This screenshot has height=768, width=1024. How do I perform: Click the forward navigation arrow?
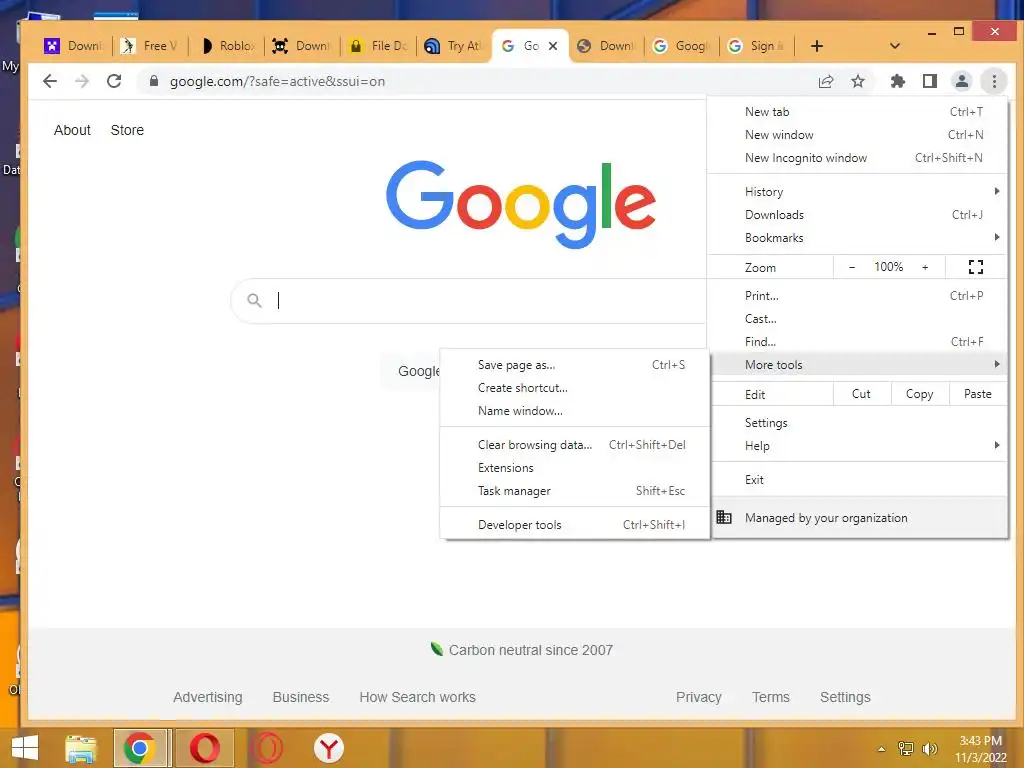[82, 81]
